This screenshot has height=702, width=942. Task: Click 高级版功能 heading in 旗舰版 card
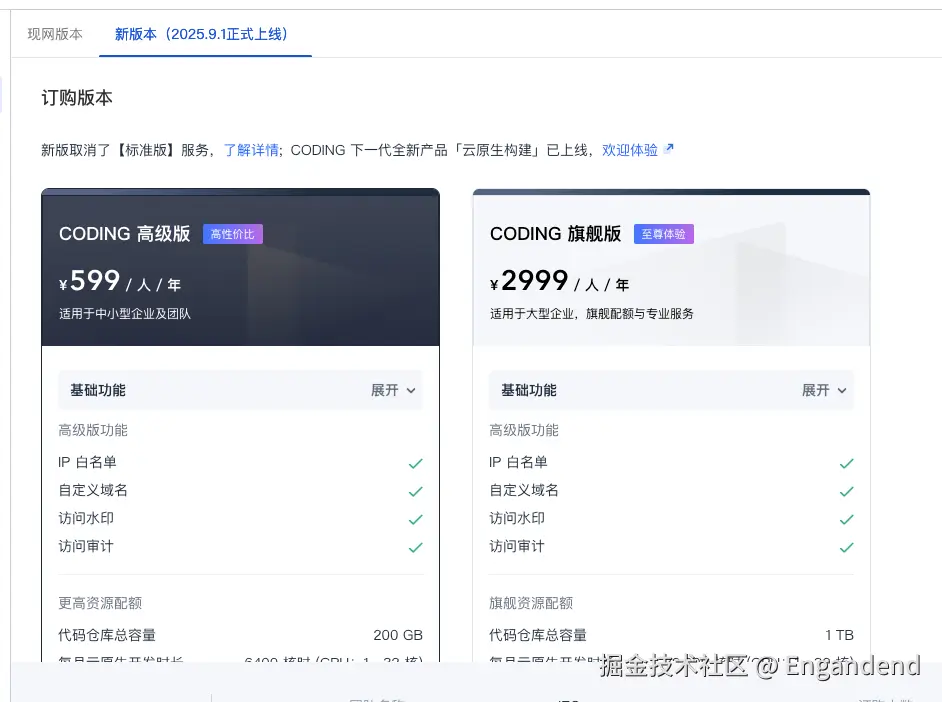(x=524, y=430)
